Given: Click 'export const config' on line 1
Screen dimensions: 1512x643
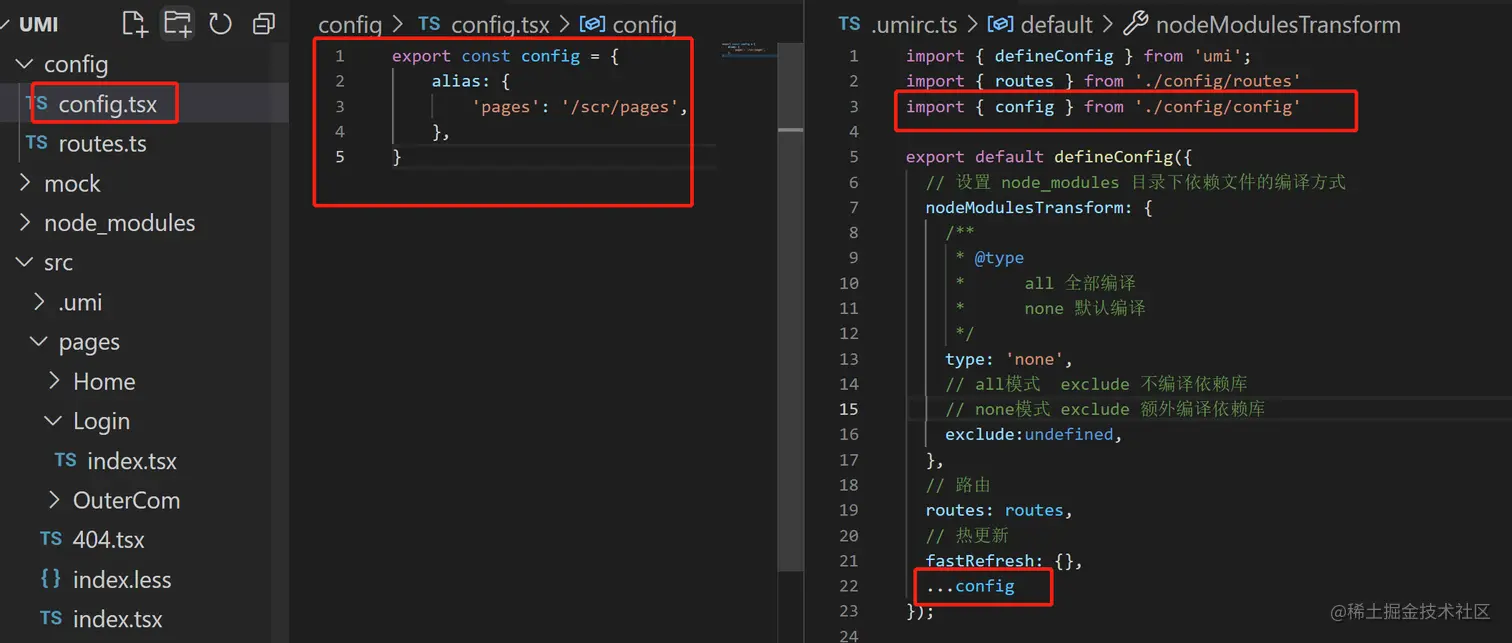Looking at the screenshot, I should pyautogui.click(x=486, y=56).
